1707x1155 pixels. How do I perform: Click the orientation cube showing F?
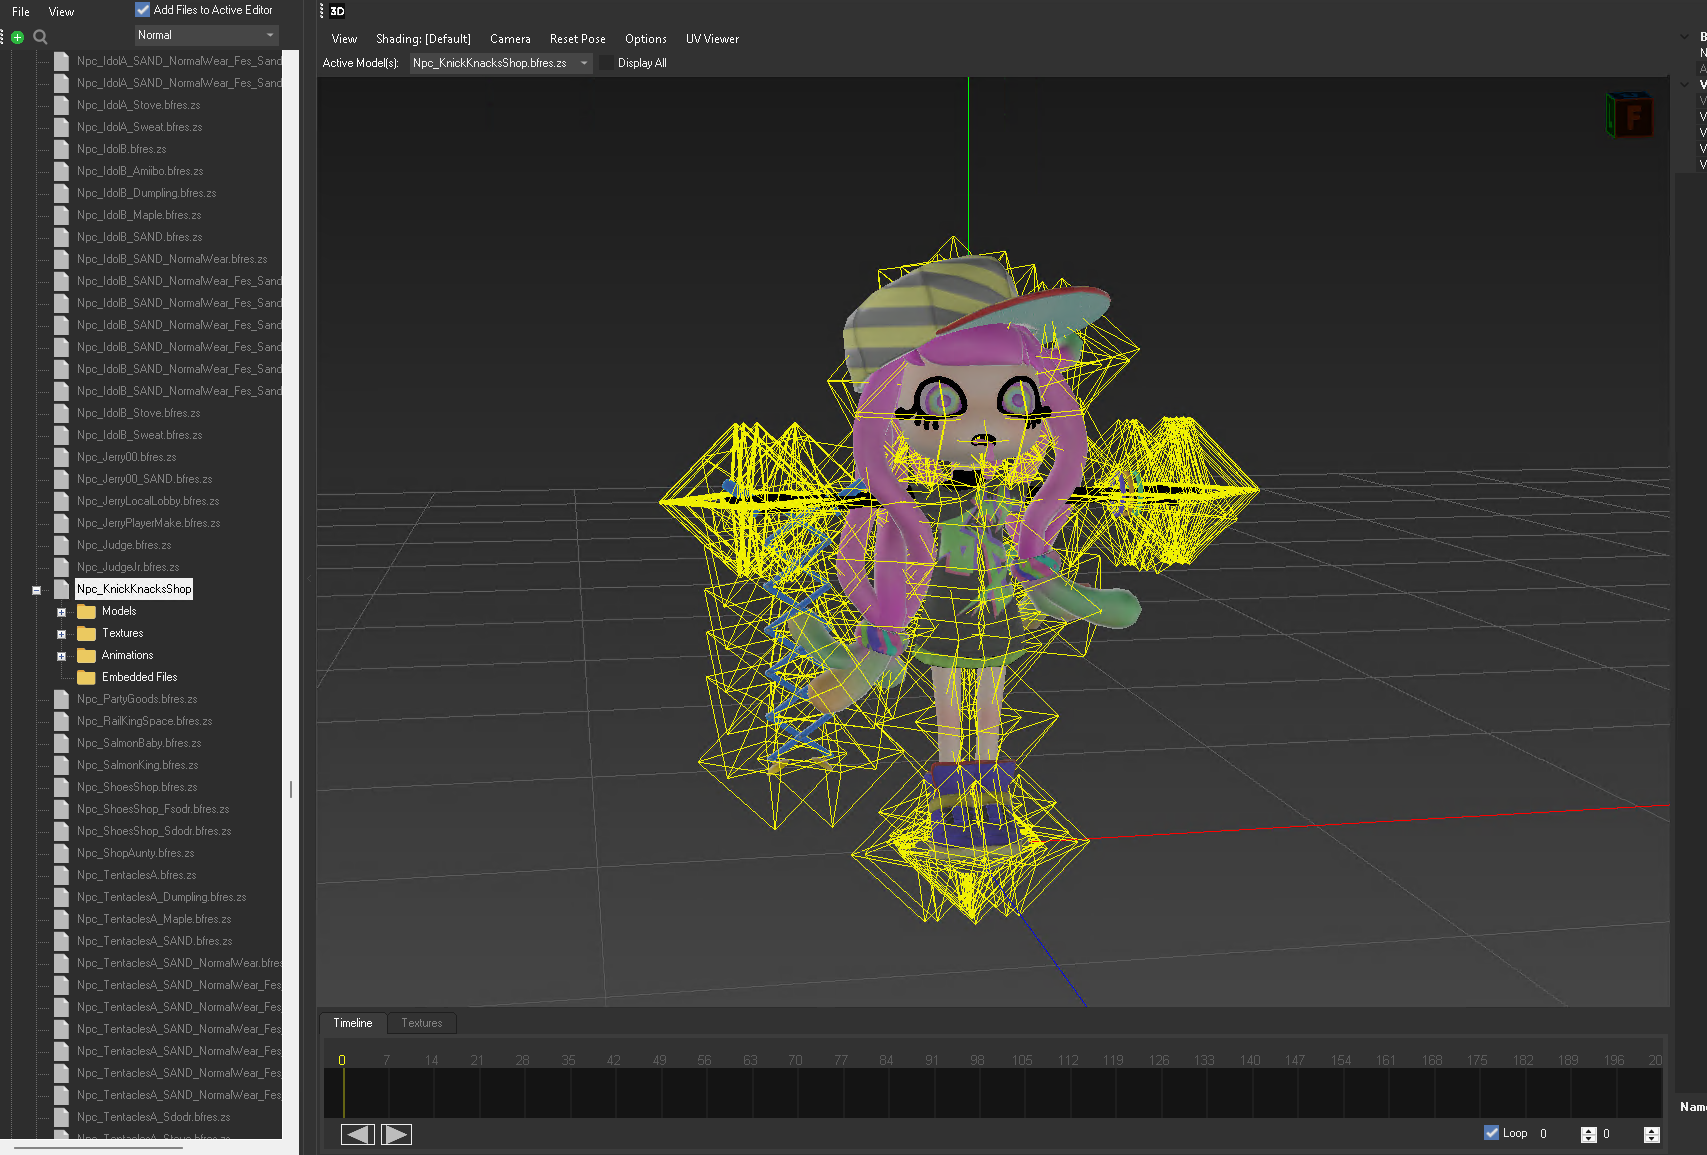(1629, 115)
